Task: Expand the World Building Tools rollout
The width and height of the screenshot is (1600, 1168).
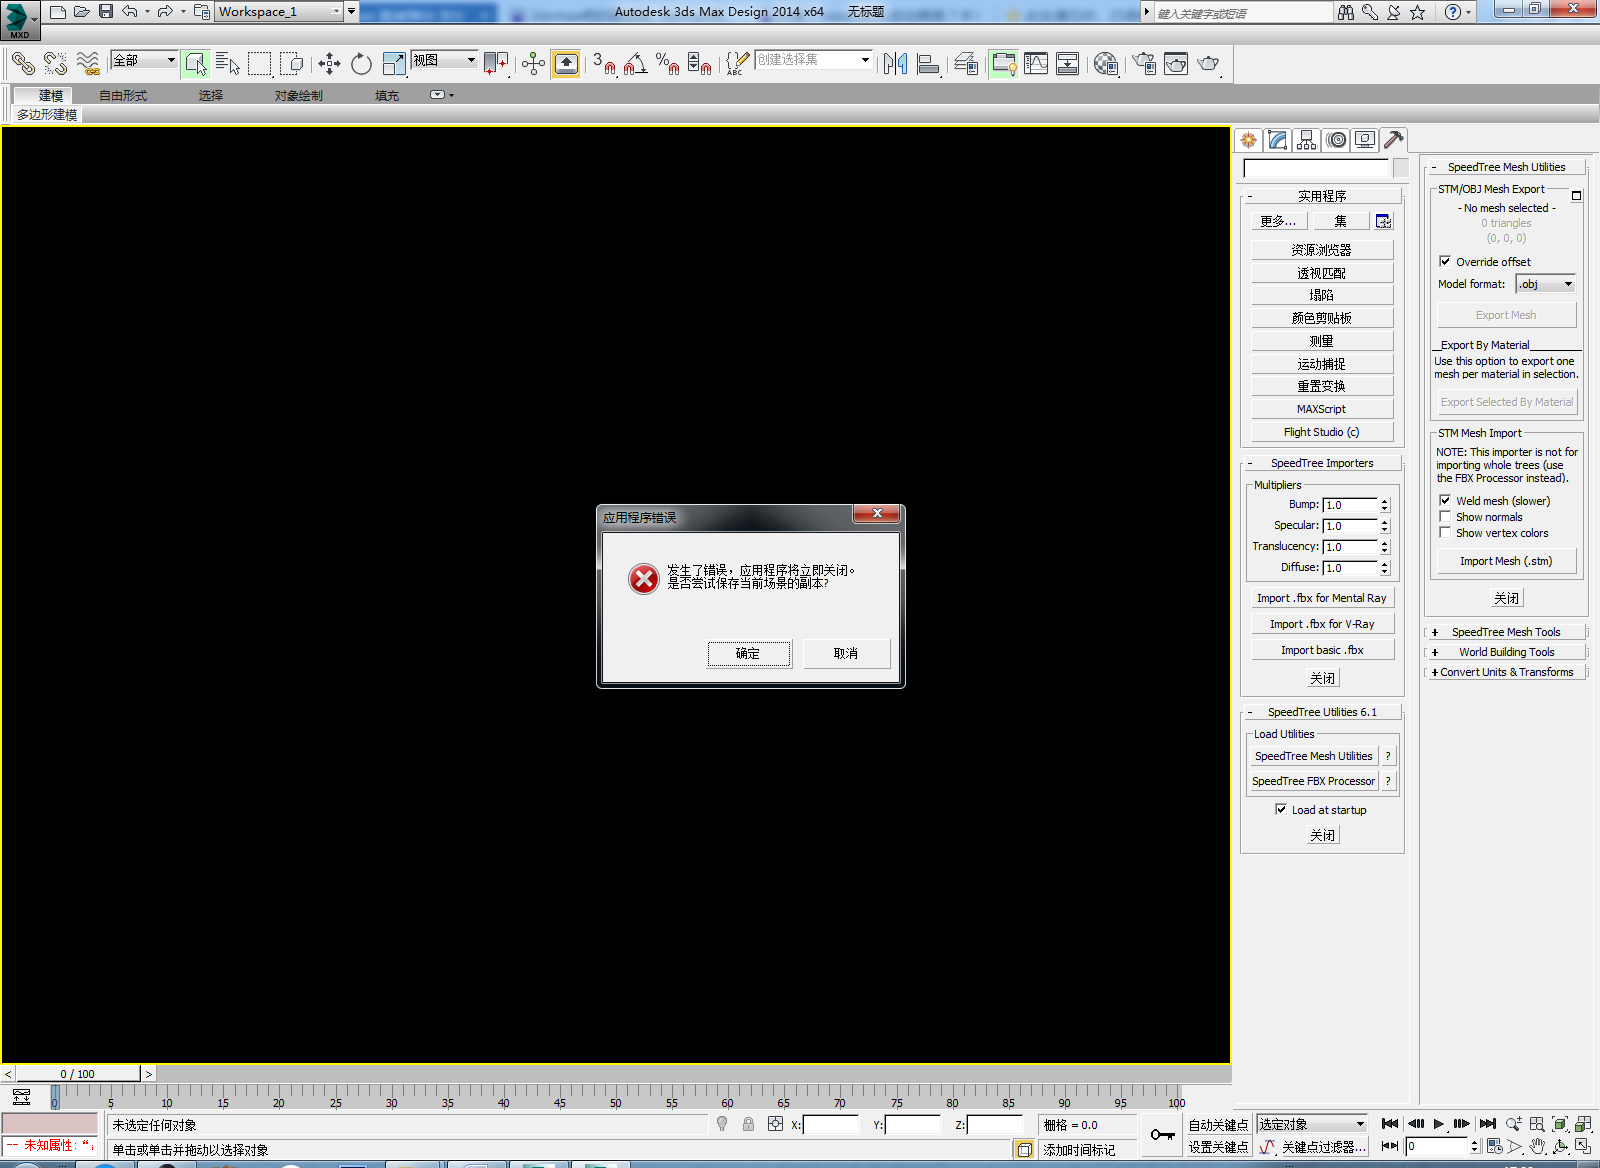Action: 1506,652
